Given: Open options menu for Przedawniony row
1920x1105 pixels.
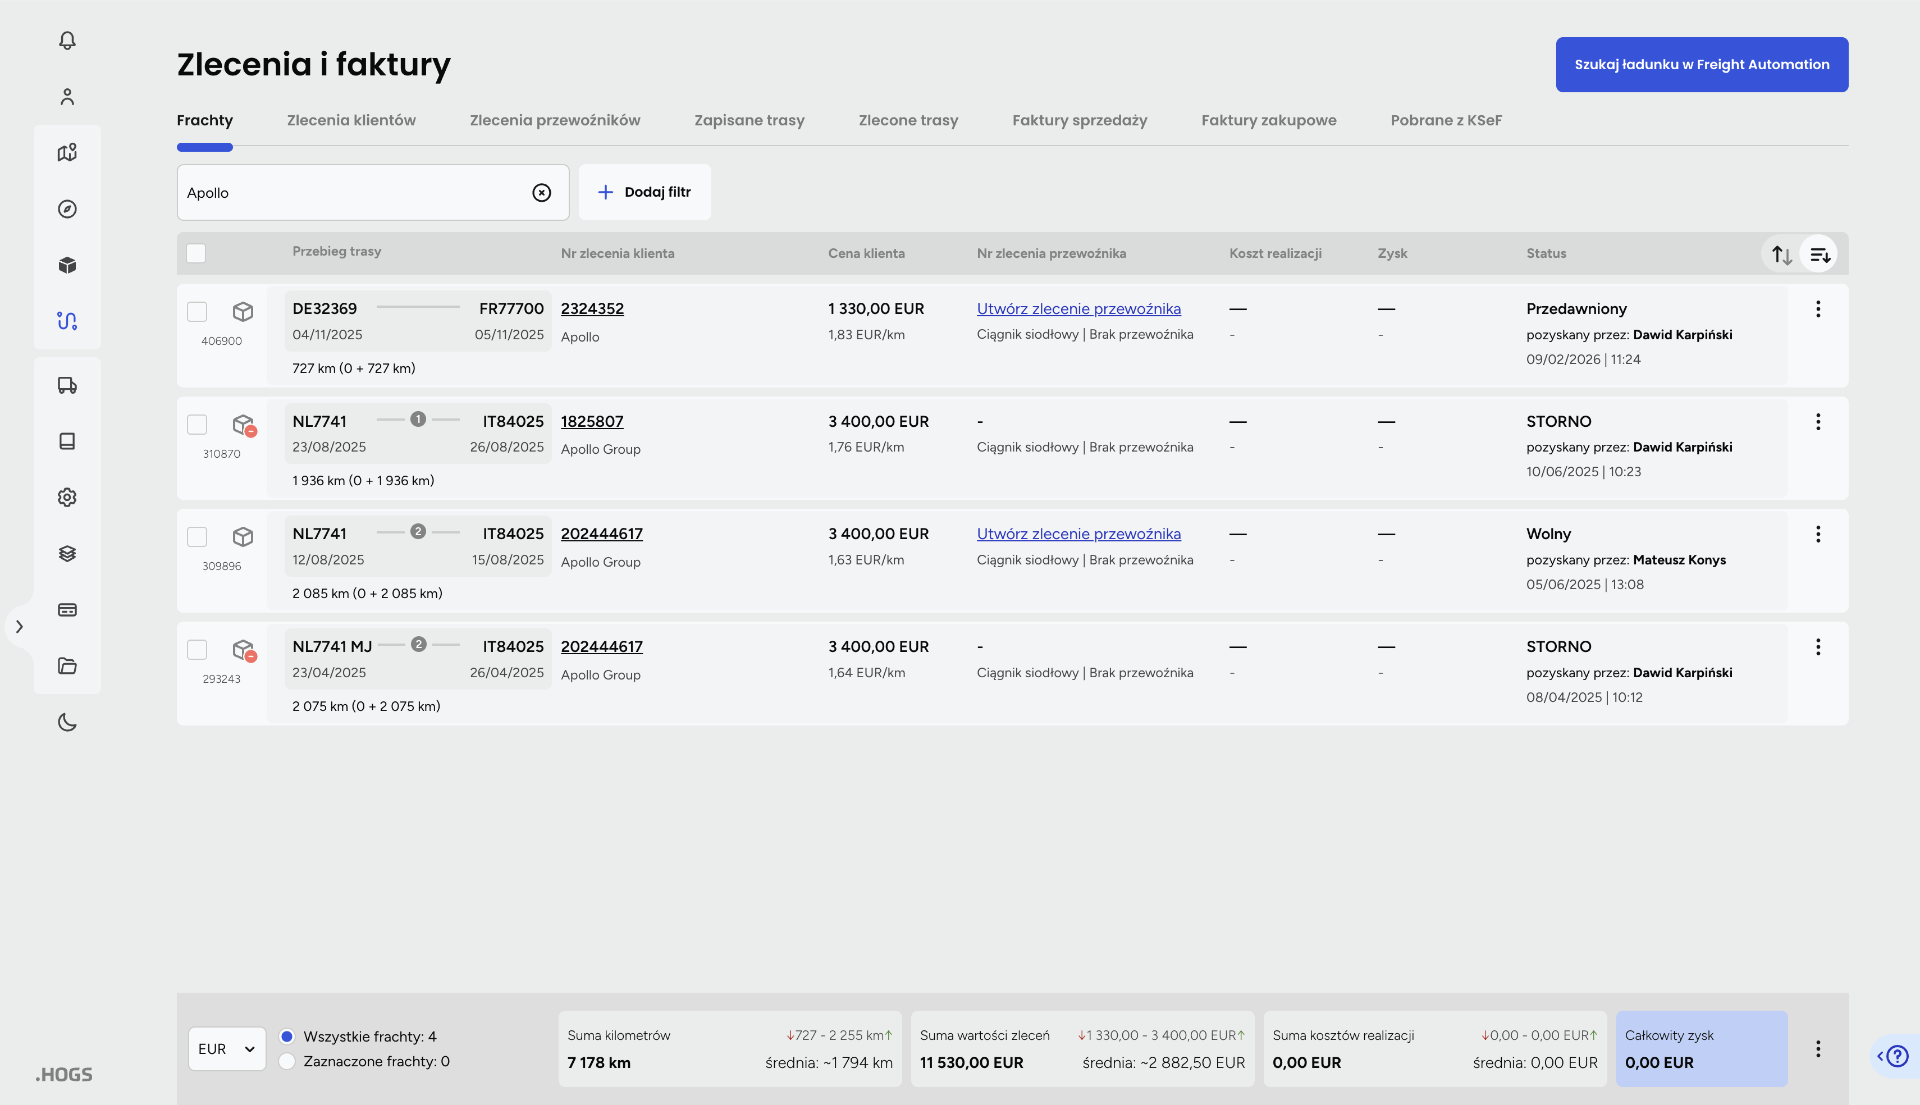Looking at the screenshot, I should coord(1817,309).
